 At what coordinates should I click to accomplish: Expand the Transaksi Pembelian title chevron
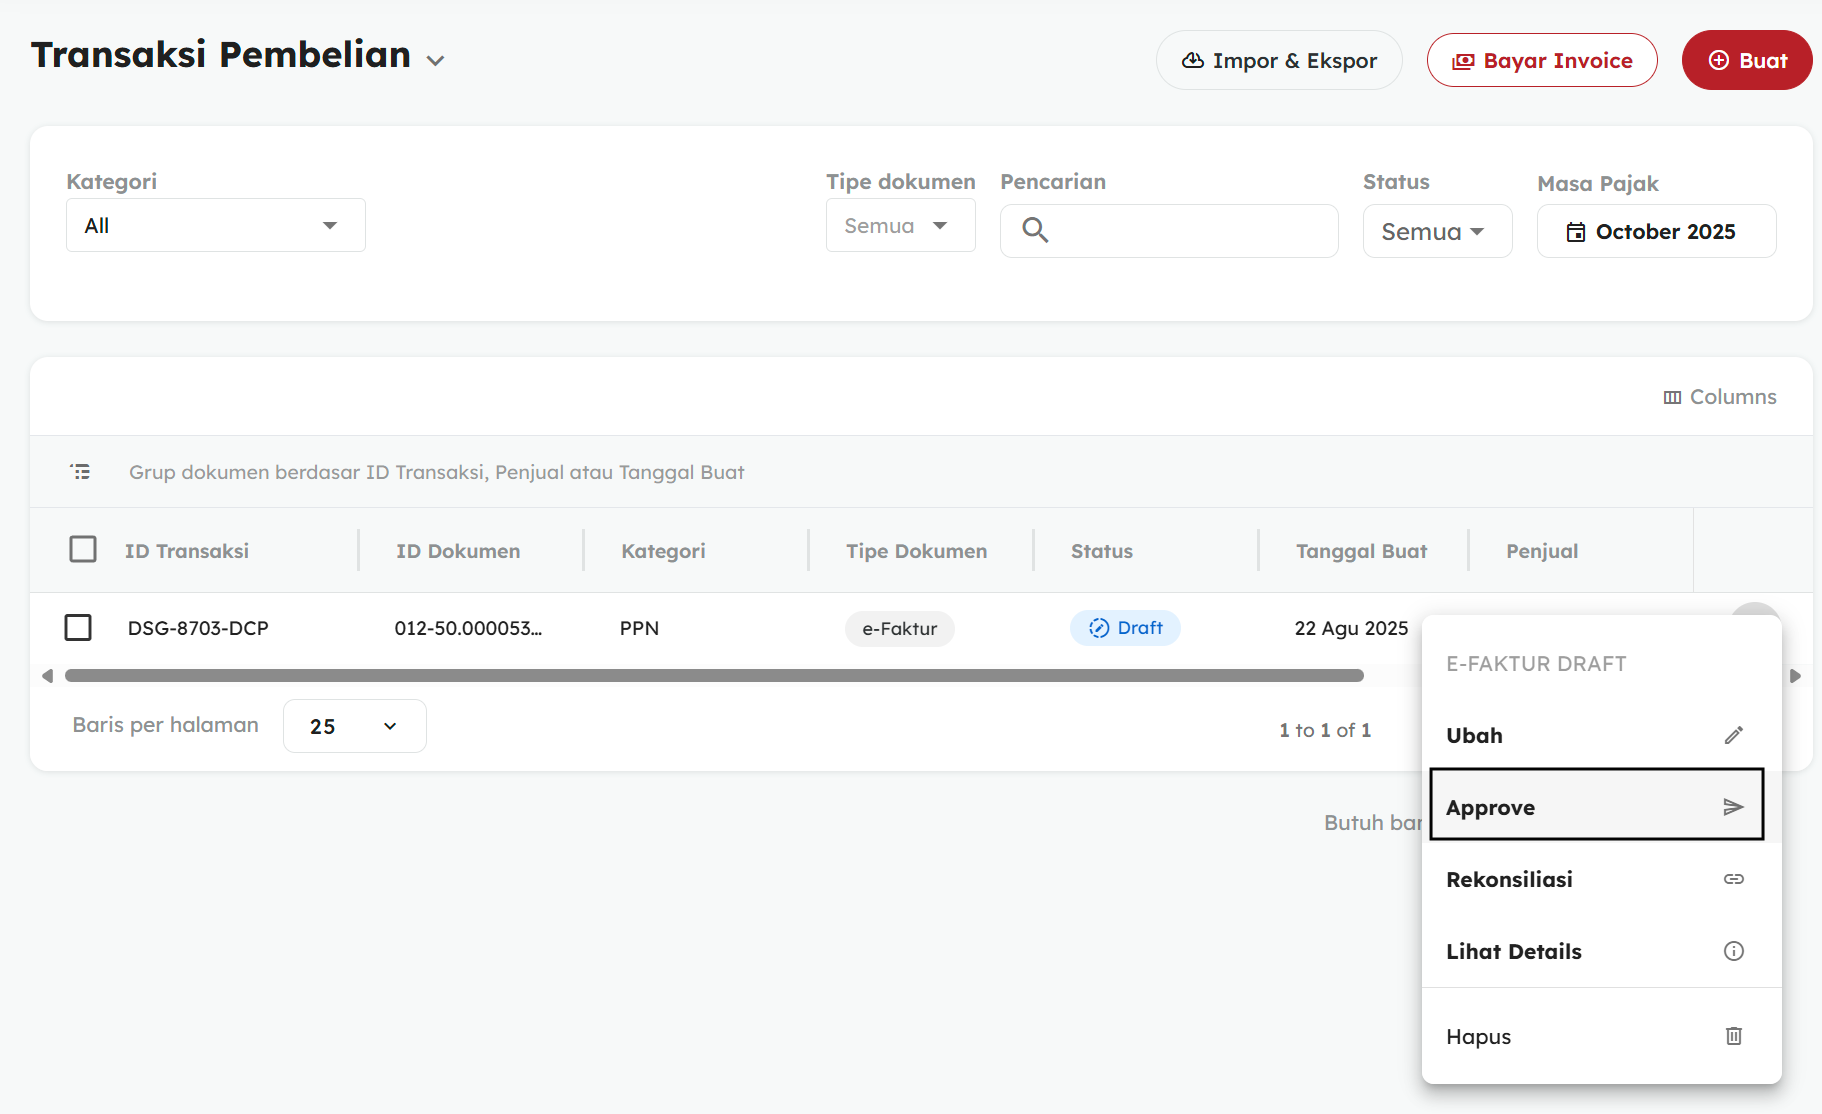(x=435, y=61)
